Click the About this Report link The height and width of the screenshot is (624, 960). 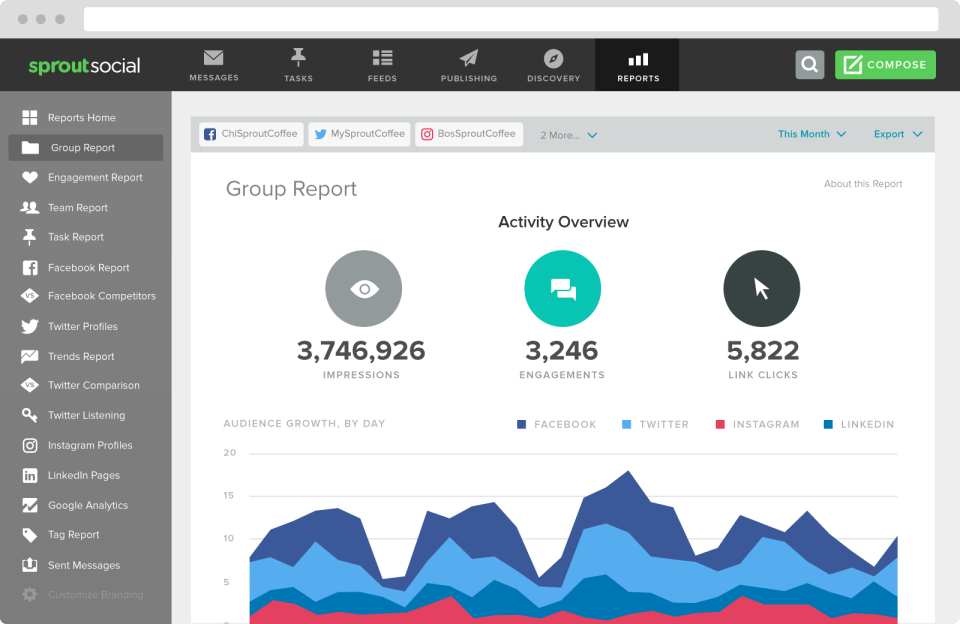click(x=863, y=184)
